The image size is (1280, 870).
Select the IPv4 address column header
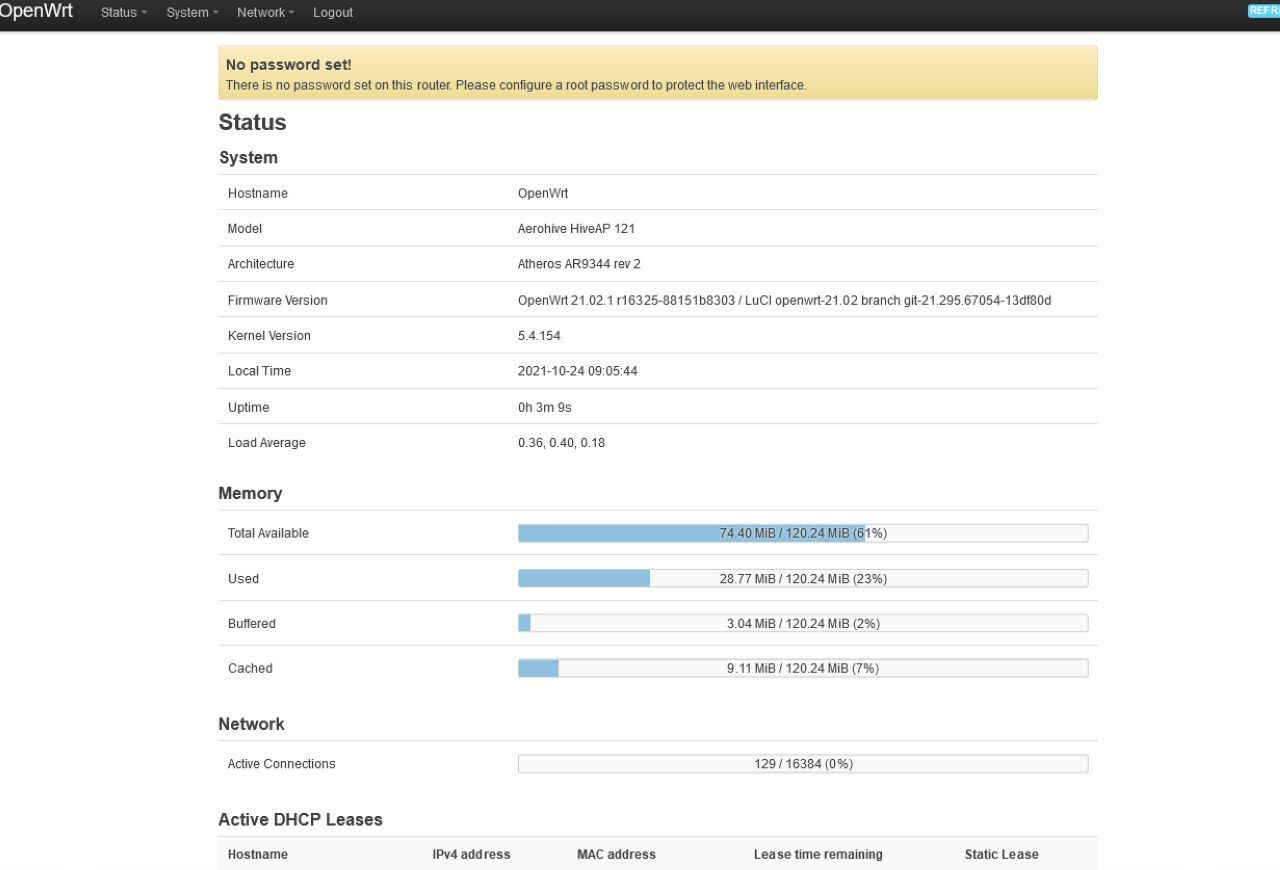(x=471, y=854)
